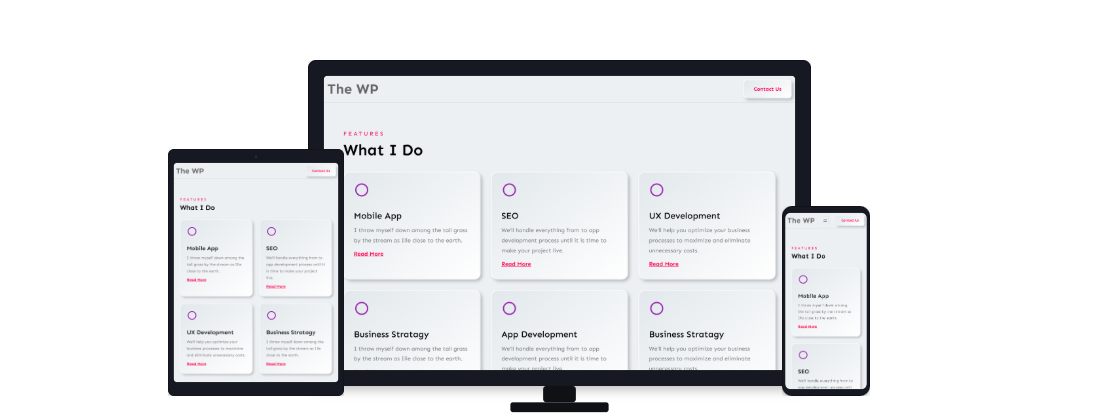Image resolution: width=1118 pixels, height=420 pixels.
Task: Open Read More under desktop SEO card
Action: (x=516, y=264)
